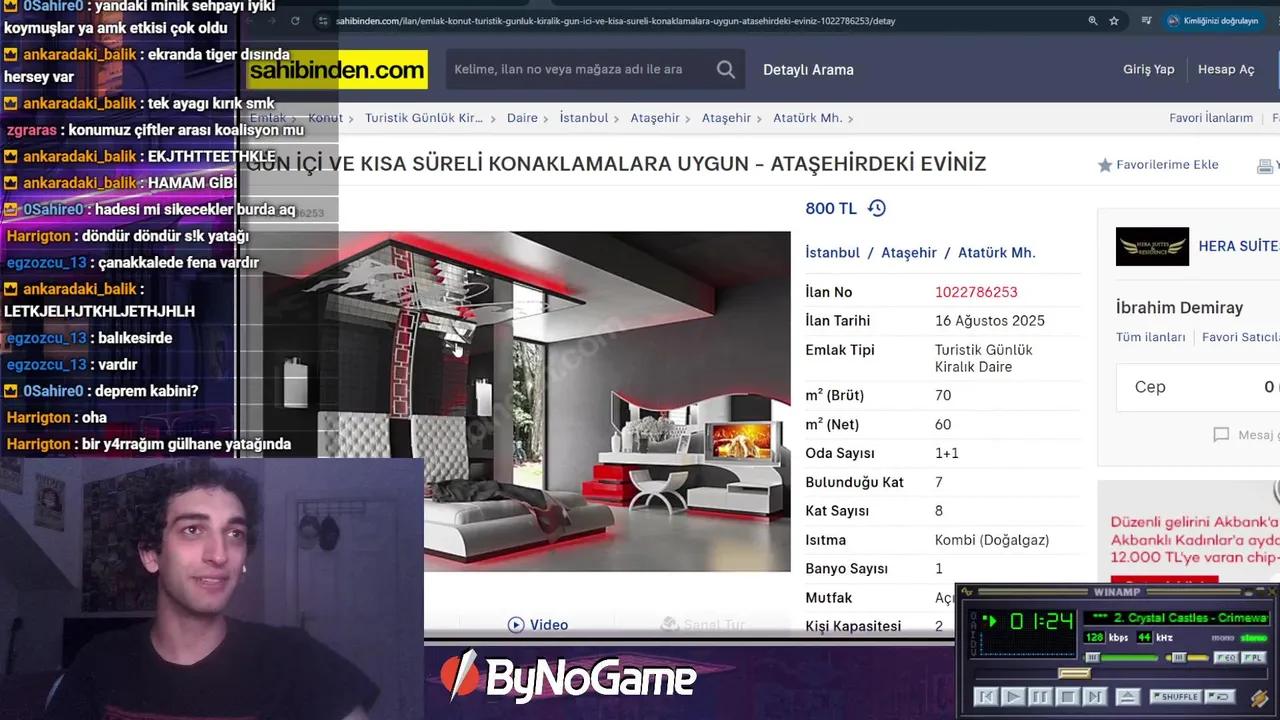The height and width of the screenshot is (720, 1280).
Task: Click the seller name İbrahim Demiray
Action: [x=1179, y=308]
